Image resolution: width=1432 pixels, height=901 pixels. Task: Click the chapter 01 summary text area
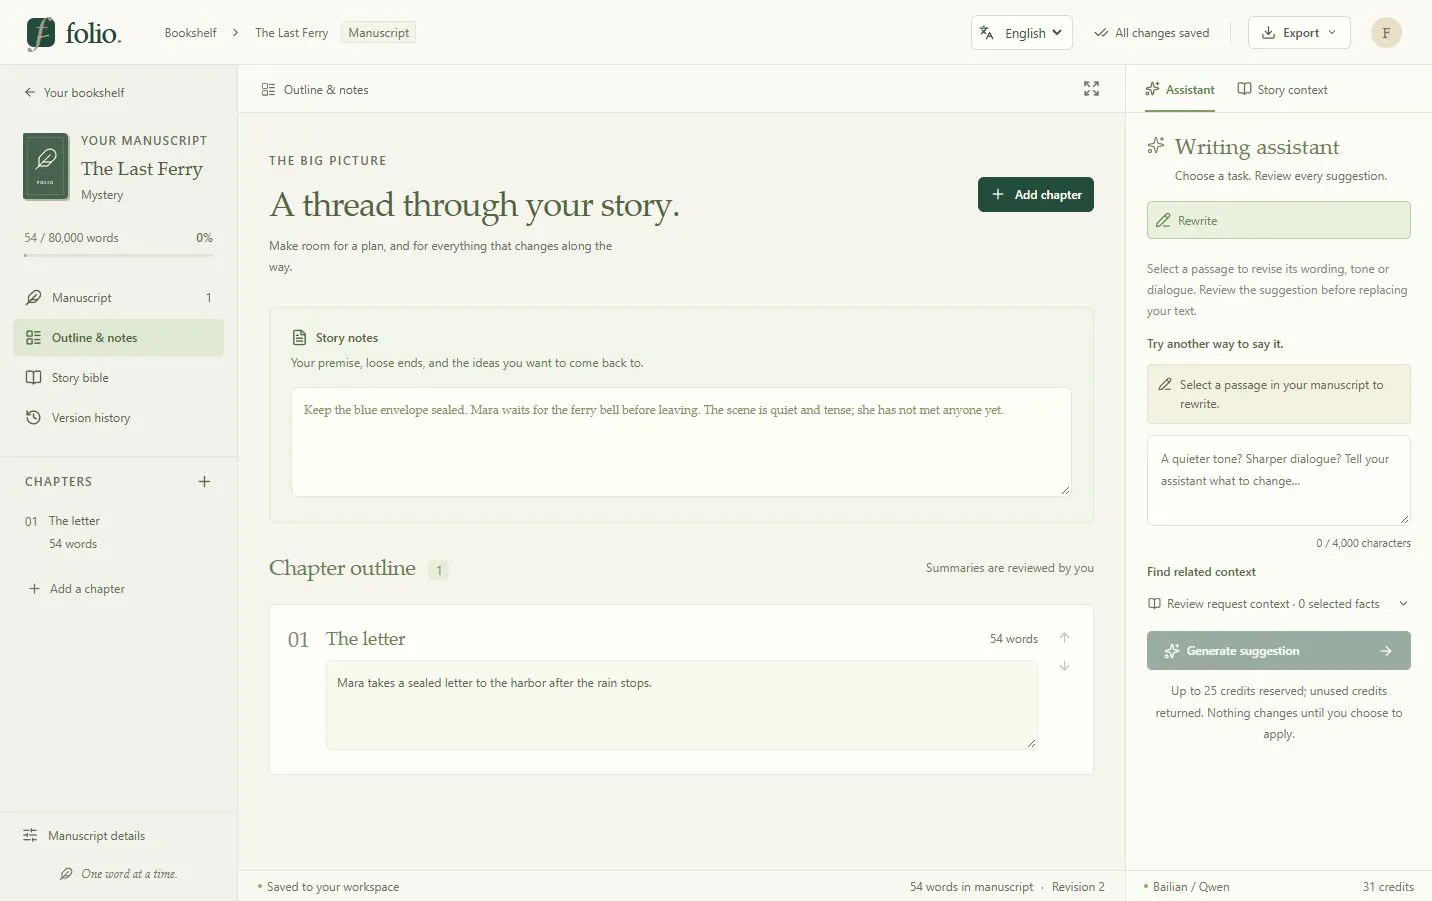coord(681,705)
